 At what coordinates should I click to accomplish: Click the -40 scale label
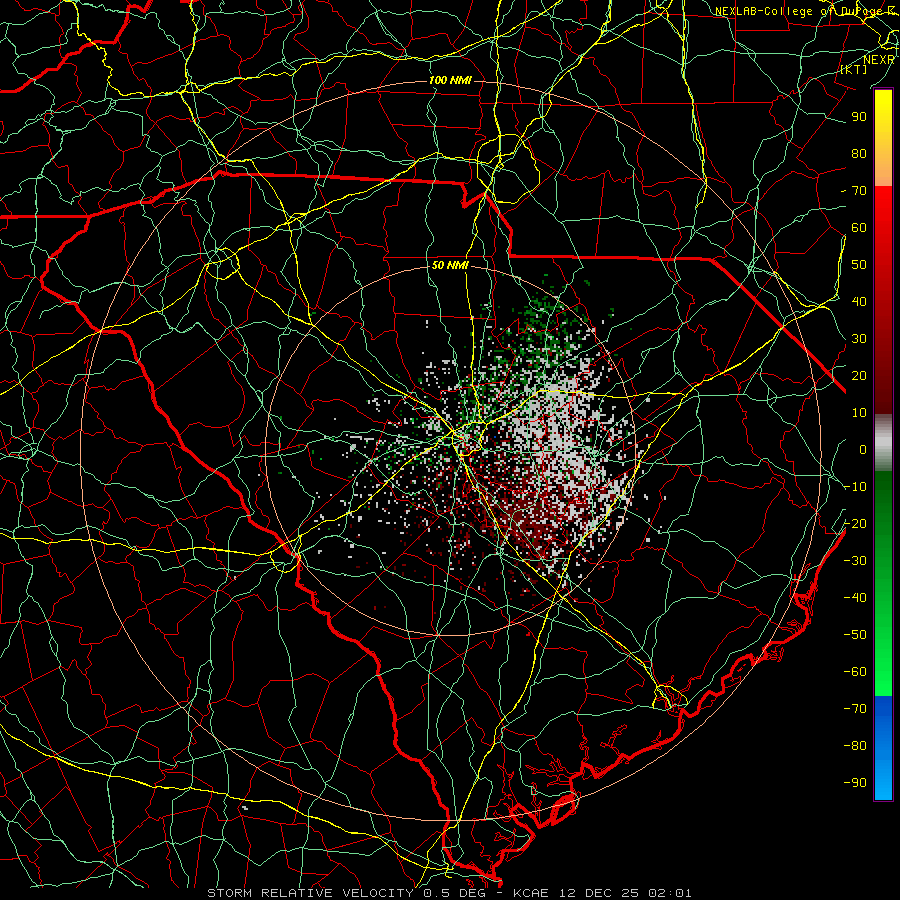click(x=856, y=598)
